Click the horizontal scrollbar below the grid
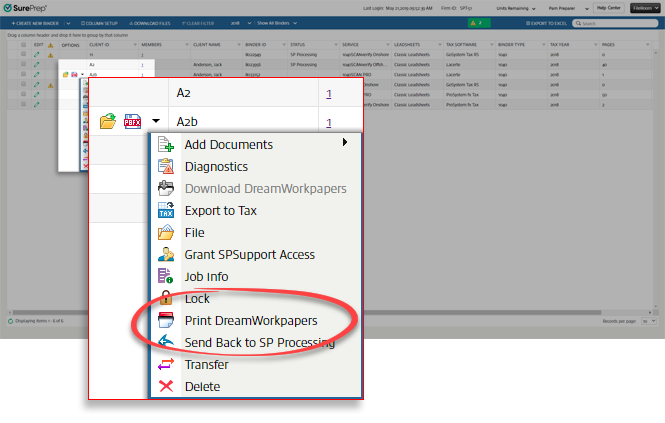 pyautogui.click(x=306, y=312)
